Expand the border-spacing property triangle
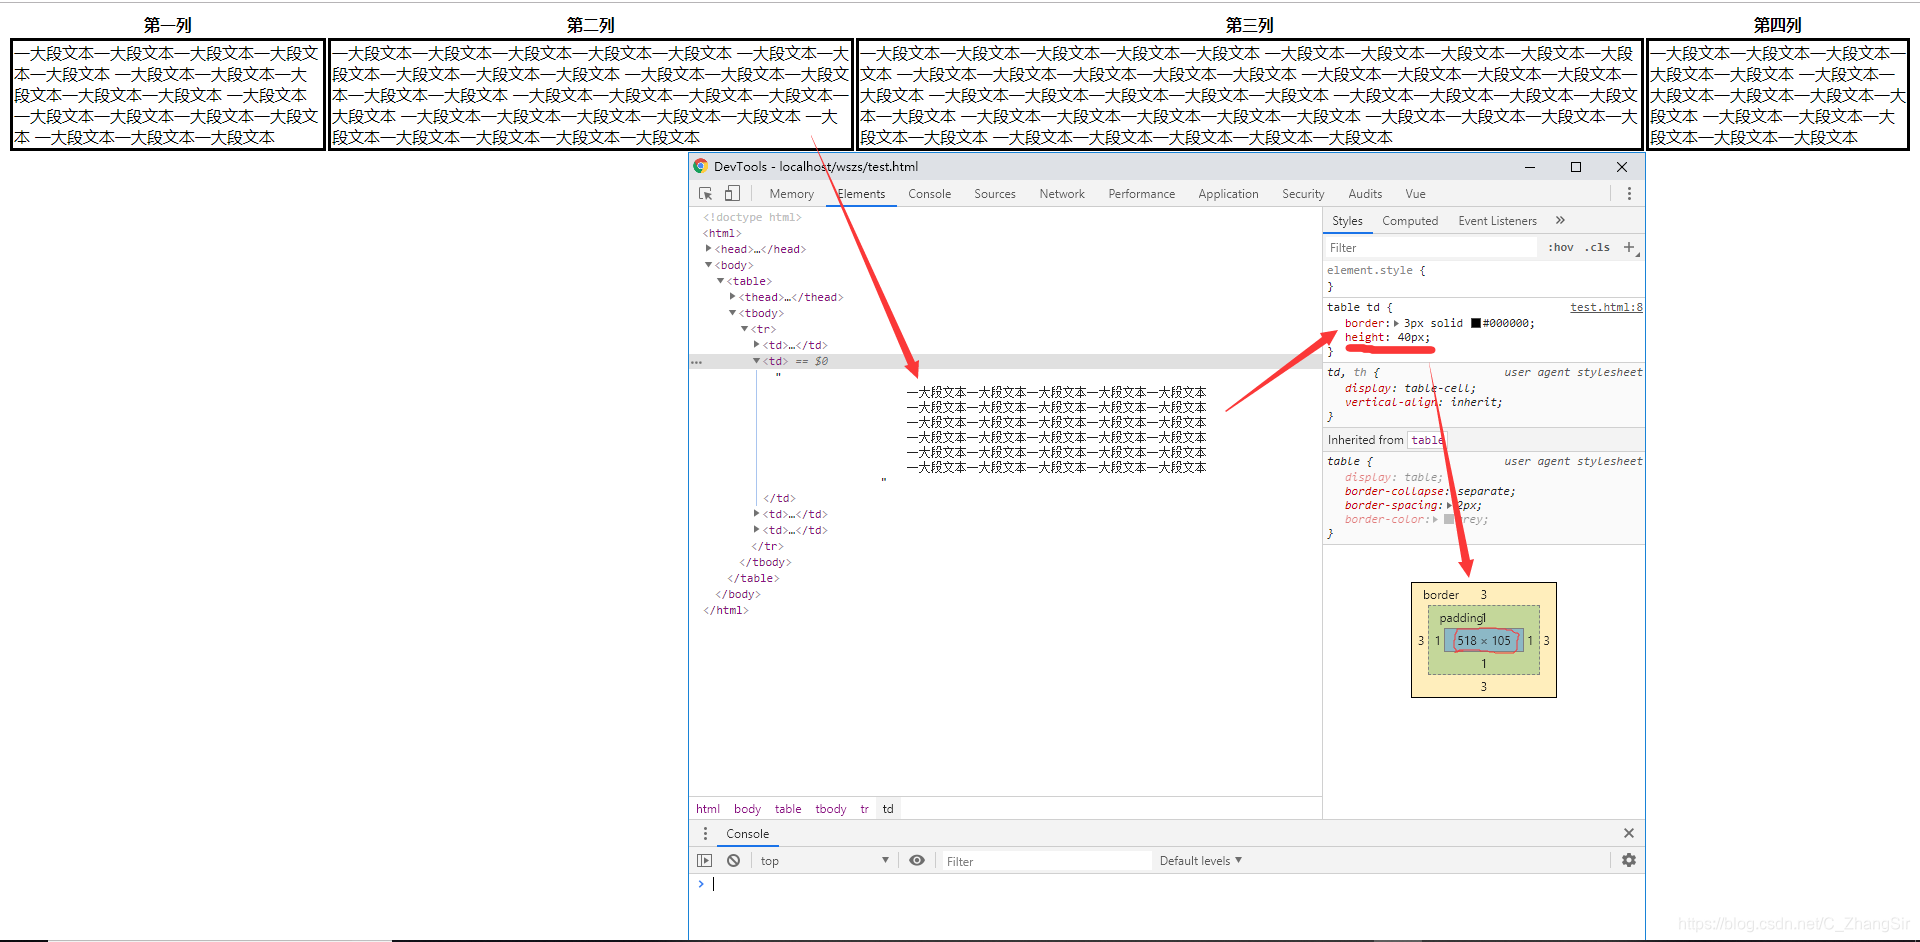This screenshot has height=942, width=1920. (x=1450, y=505)
